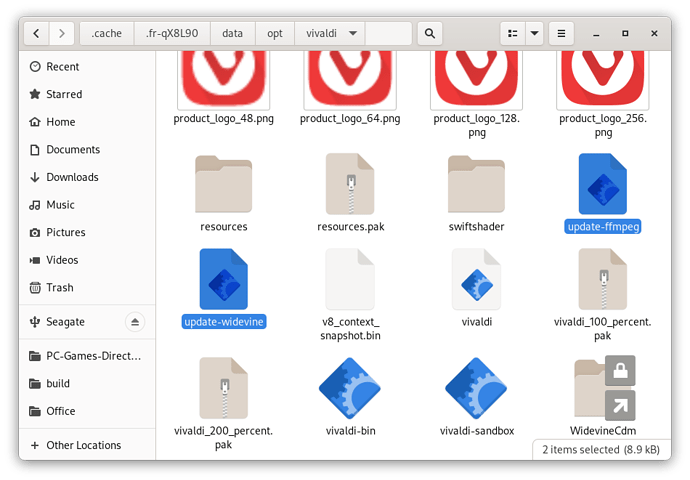This screenshot has height=480, width=690.
Task: Click the vivaldi-sandbox file name label
Action: coord(477,431)
